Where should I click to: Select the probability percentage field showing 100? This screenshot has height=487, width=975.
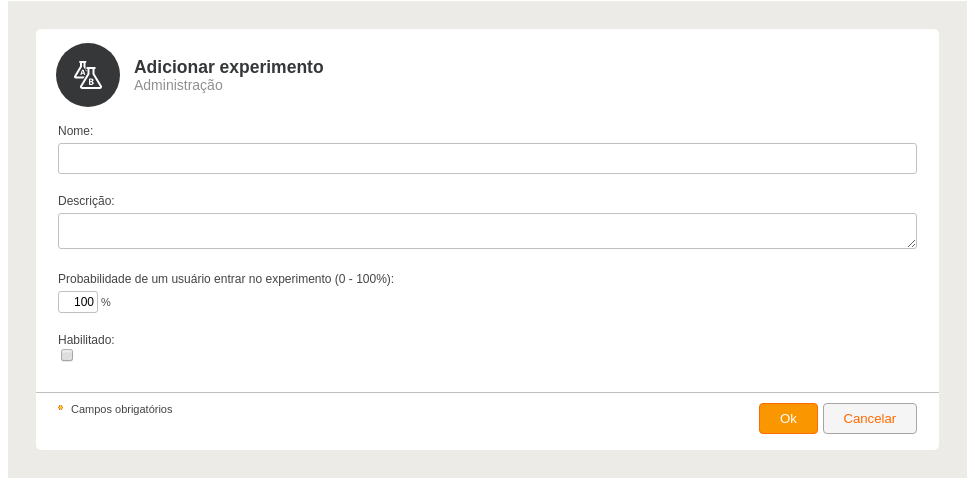78,302
